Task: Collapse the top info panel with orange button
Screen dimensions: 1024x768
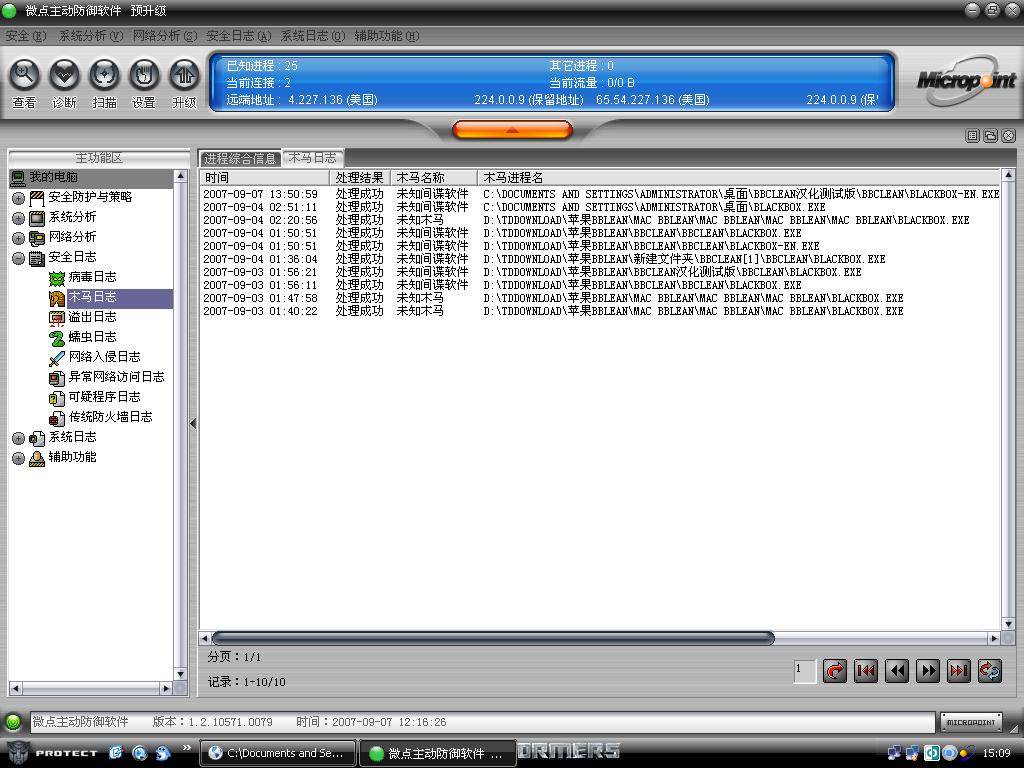Action: [x=512, y=130]
